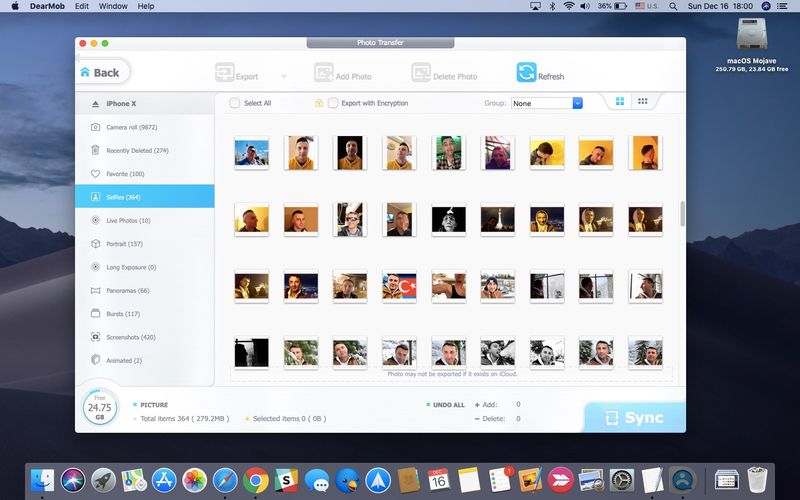The width and height of the screenshot is (800, 500).
Task: Select the sunglasses selfie thumbnail
Action: tap(350, 219)
